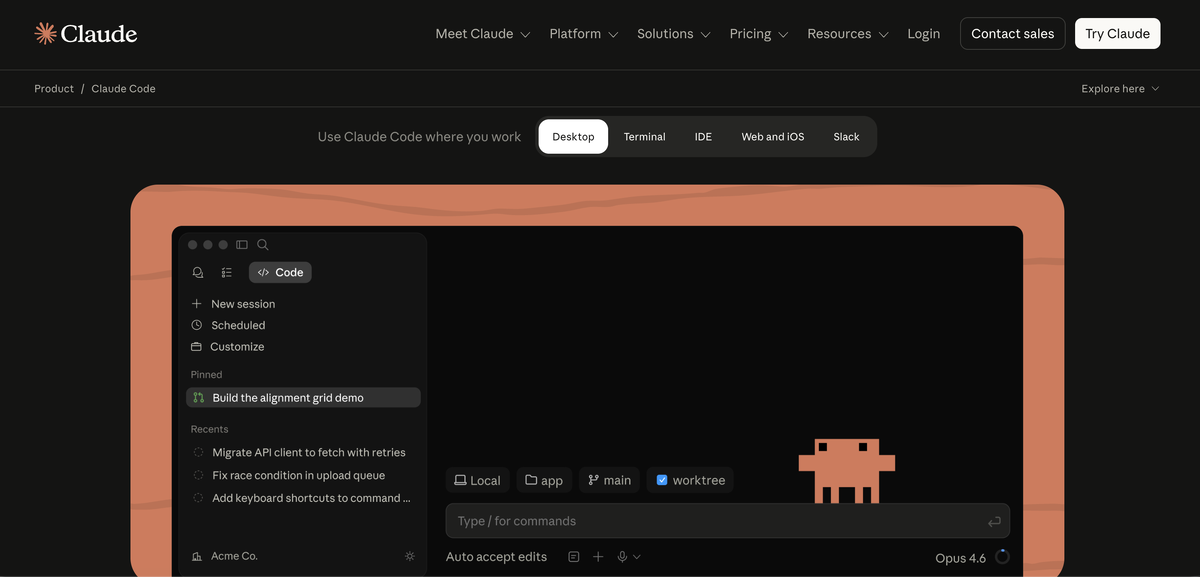Select the Desktop tab

click(573, 137)
